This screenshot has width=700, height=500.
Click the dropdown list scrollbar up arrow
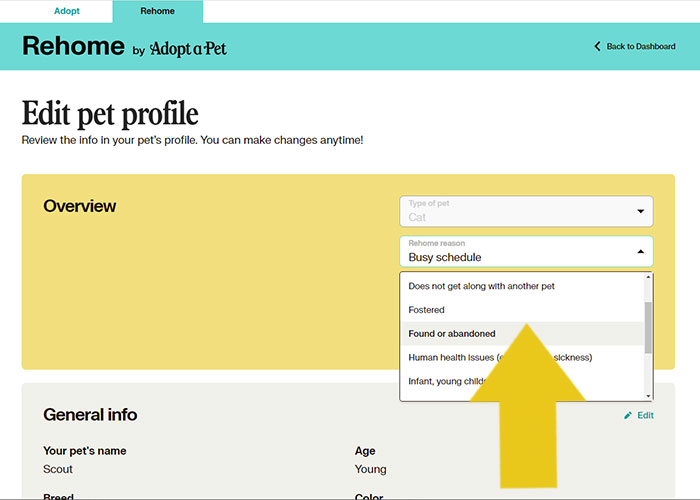tap(648, 277)
